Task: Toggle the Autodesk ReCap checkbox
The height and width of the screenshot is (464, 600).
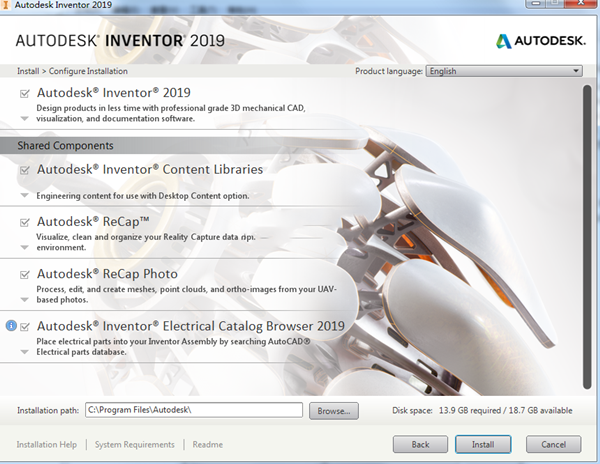Action: (x=24, y=222)
